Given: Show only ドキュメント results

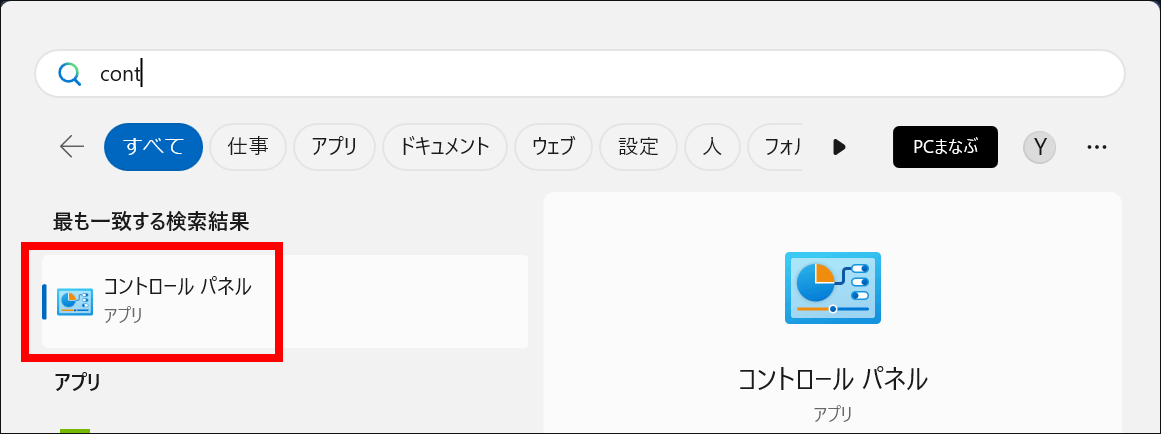Looking at the screenshot, I should coord(444,147).
